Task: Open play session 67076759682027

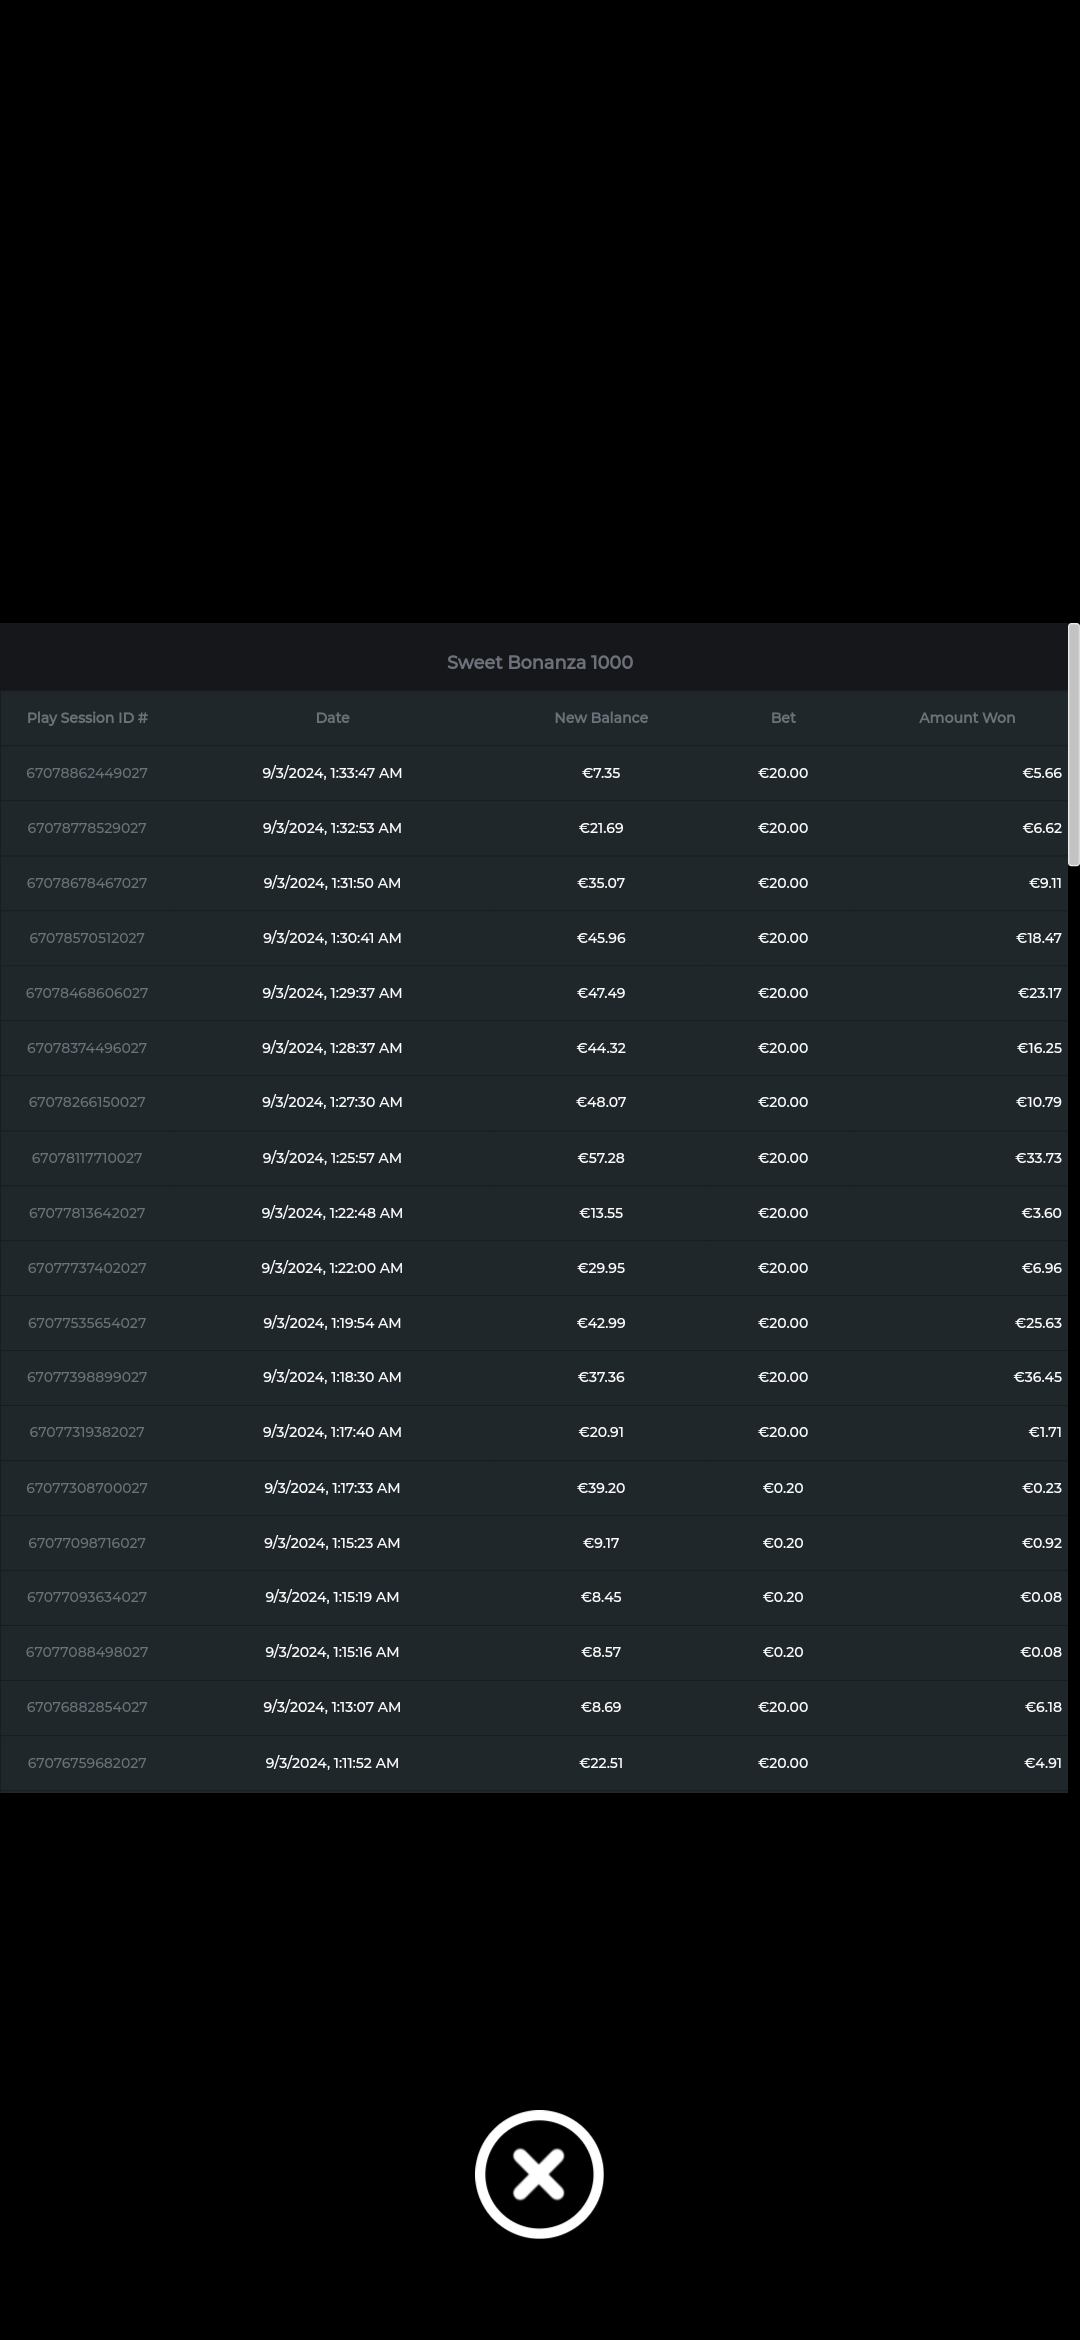Action: pyautogui.click(x=87, y=1763)
